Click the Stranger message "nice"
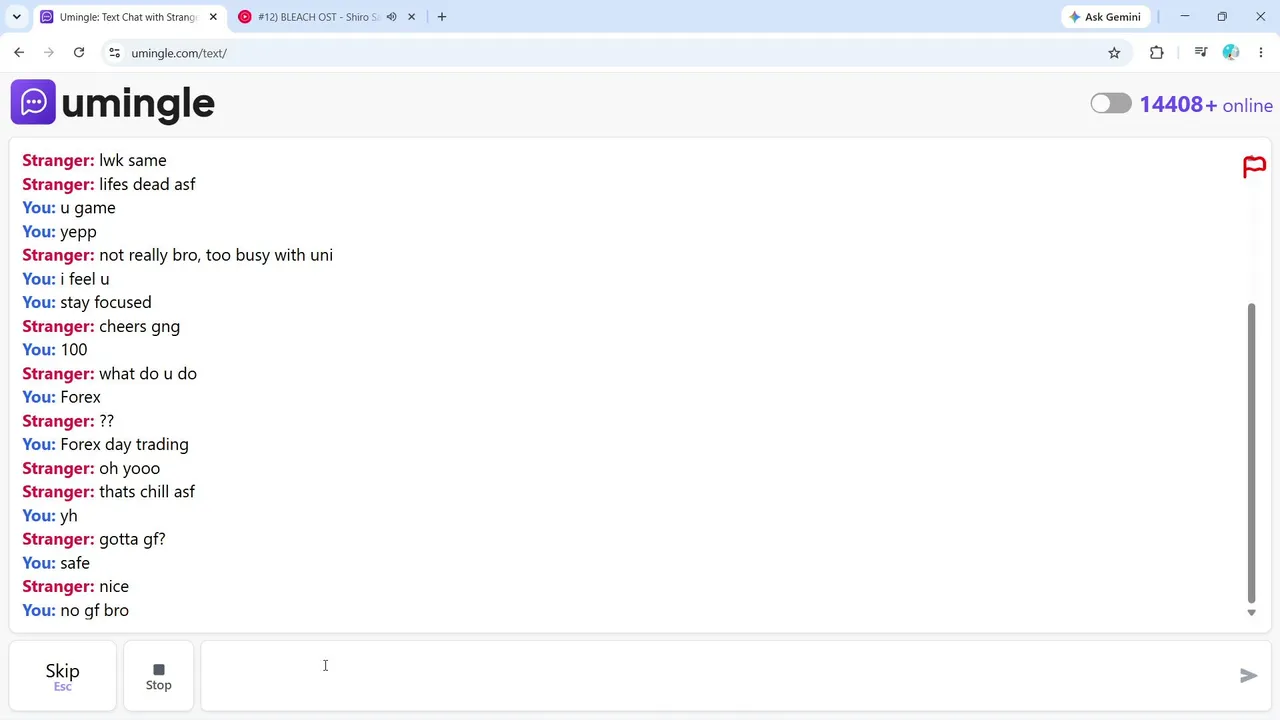The height and width of the screenshot is (720, 1280). coord(114,586)
